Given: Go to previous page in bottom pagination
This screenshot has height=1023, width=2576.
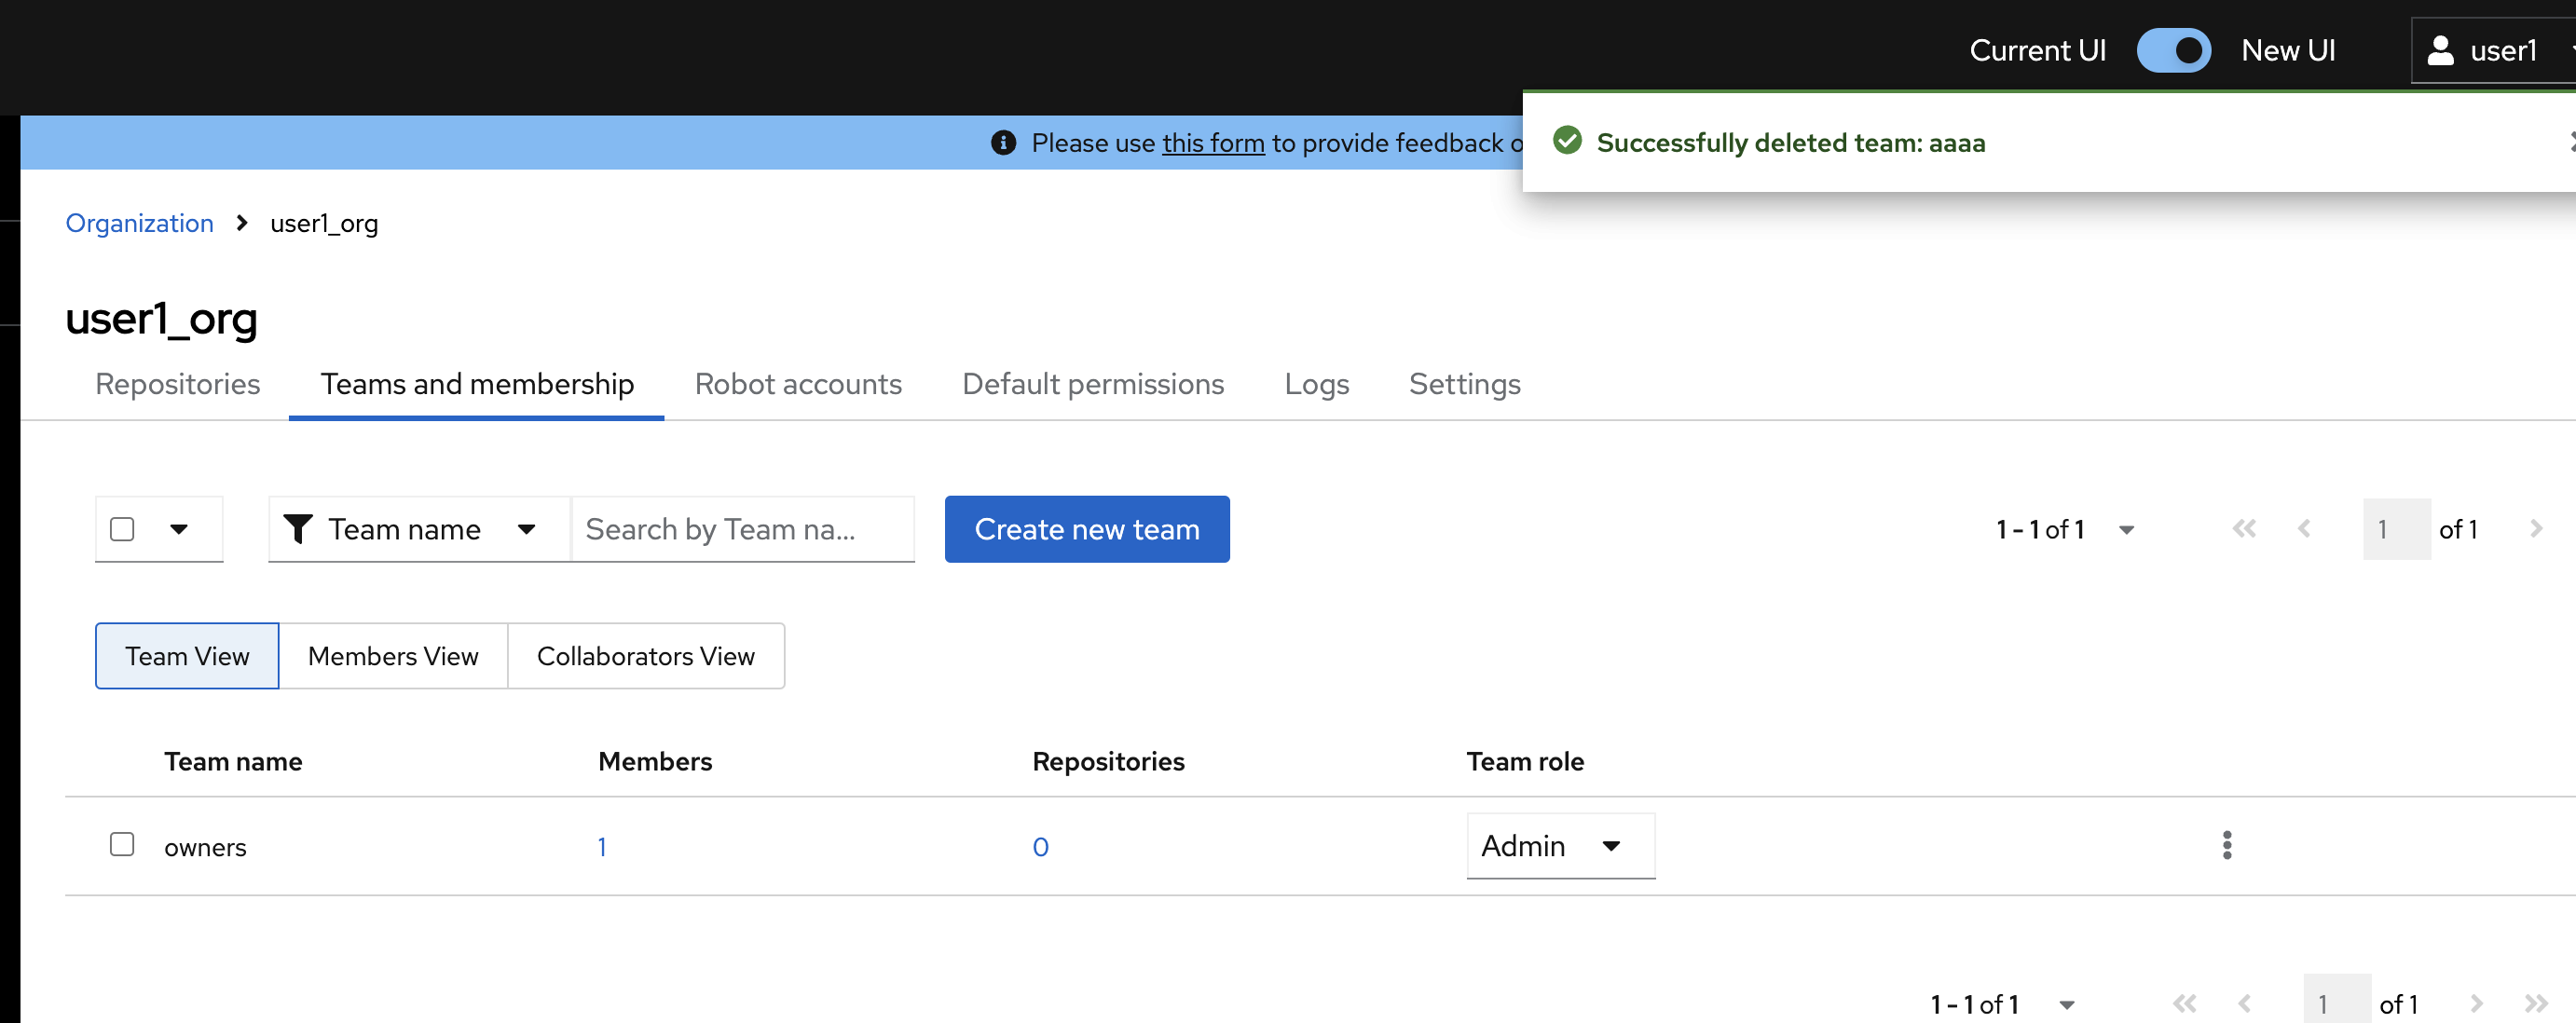Looking at the screenshot, I should (2244, 1003).
